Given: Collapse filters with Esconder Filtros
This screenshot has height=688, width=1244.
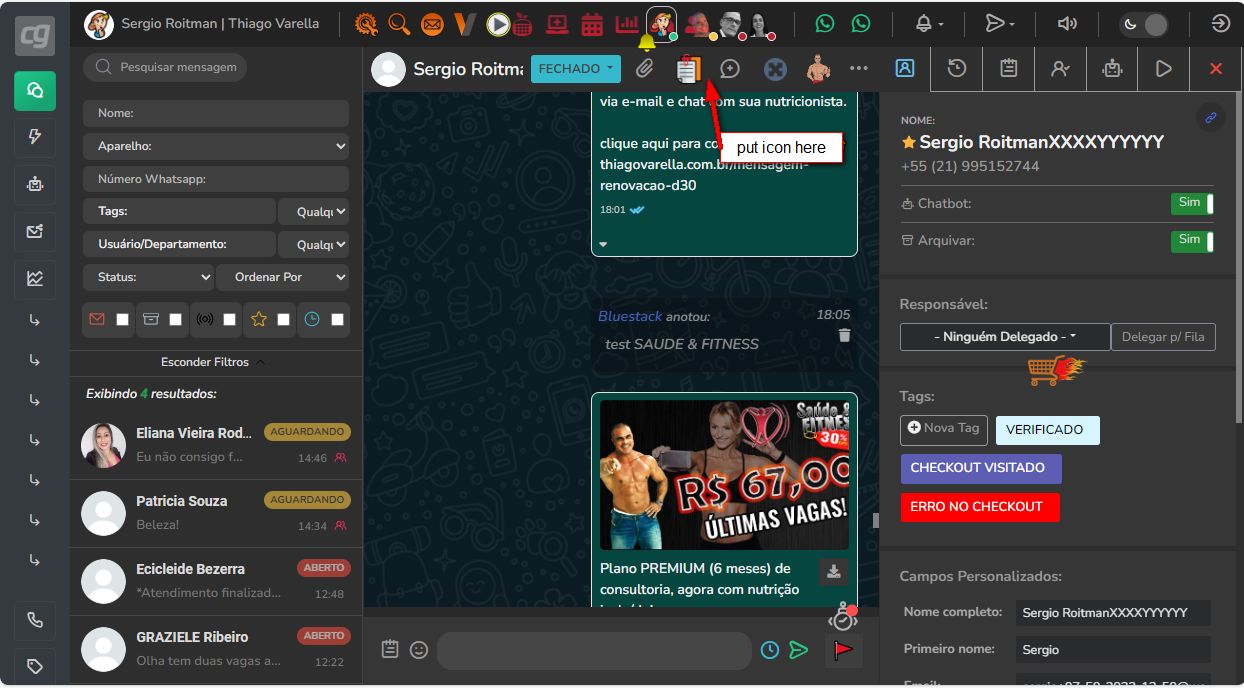Looking at the screenshot, I should click(x=214, y=362).
